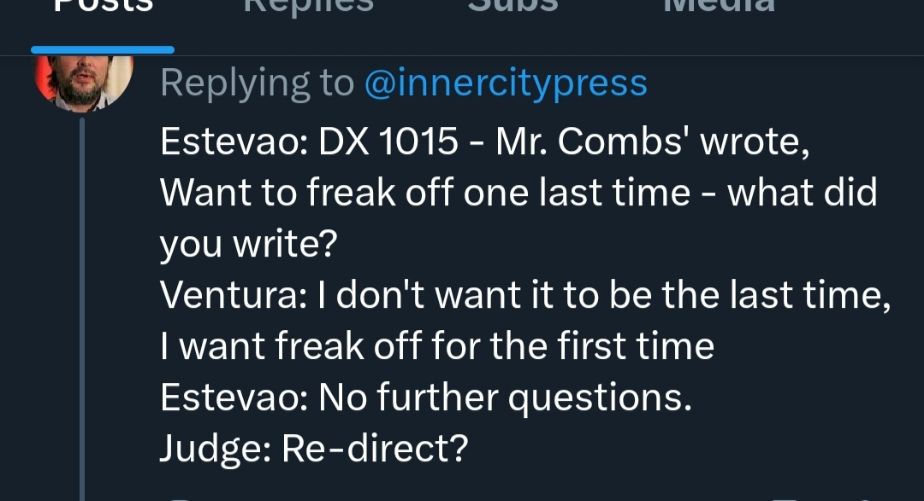Click the "Replying to" label
This screenshot has height=501, width=924.
click(x=257, y=83)
